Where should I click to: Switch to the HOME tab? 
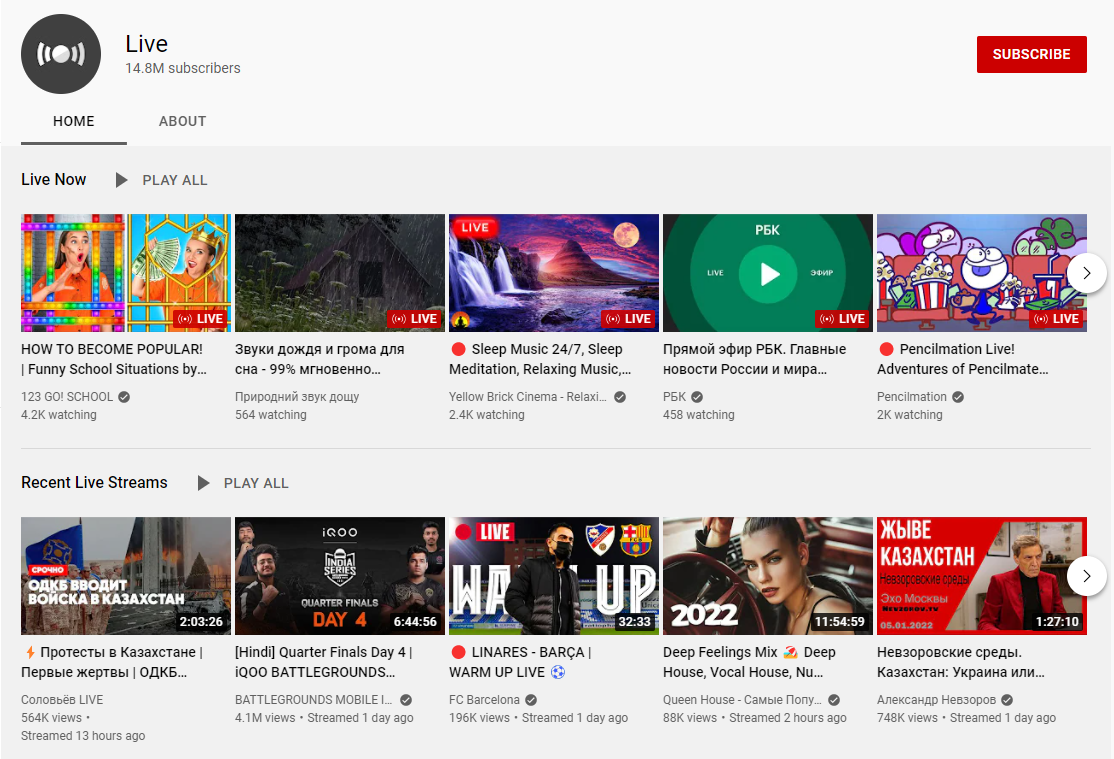tap(74, 122)
